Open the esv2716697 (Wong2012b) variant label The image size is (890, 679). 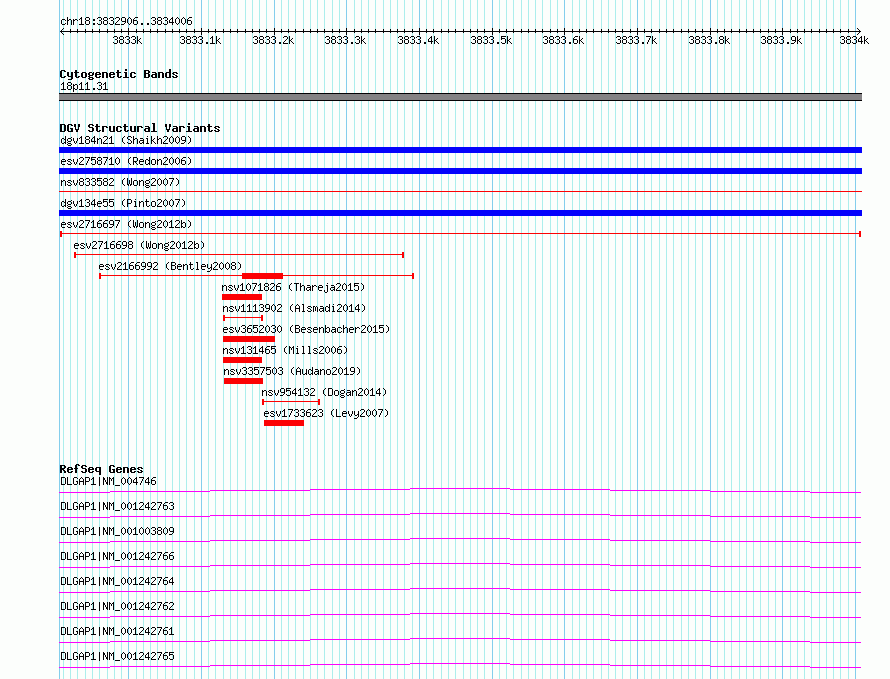pyautogui.click(x=126, y=224)
